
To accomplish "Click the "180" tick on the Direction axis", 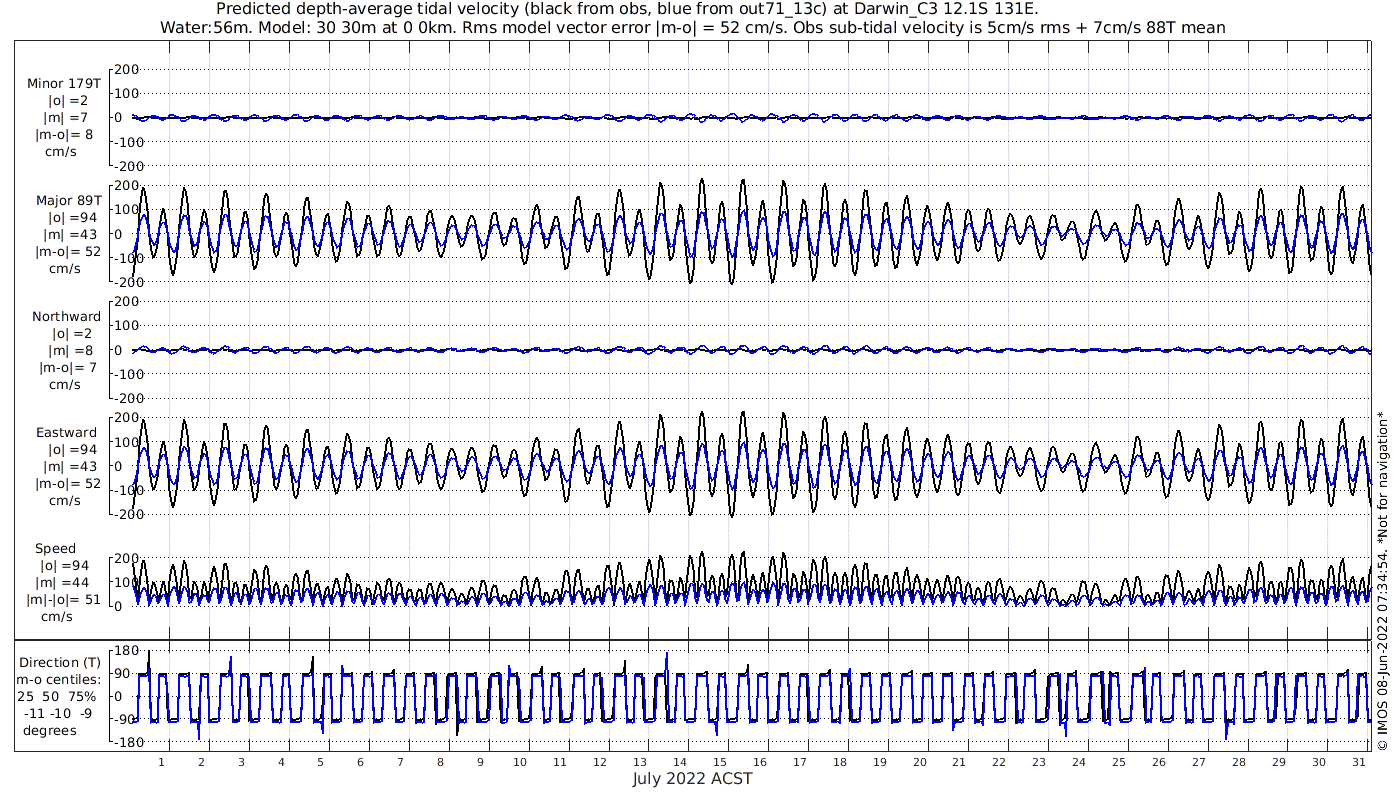I will [125, 653].
